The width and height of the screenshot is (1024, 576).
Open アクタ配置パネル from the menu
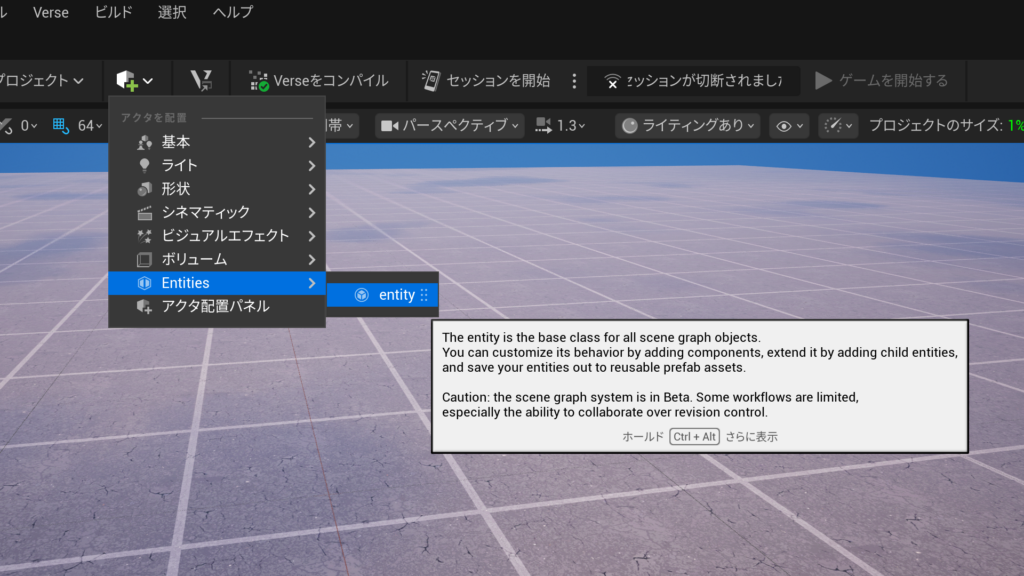click(216, 306)
